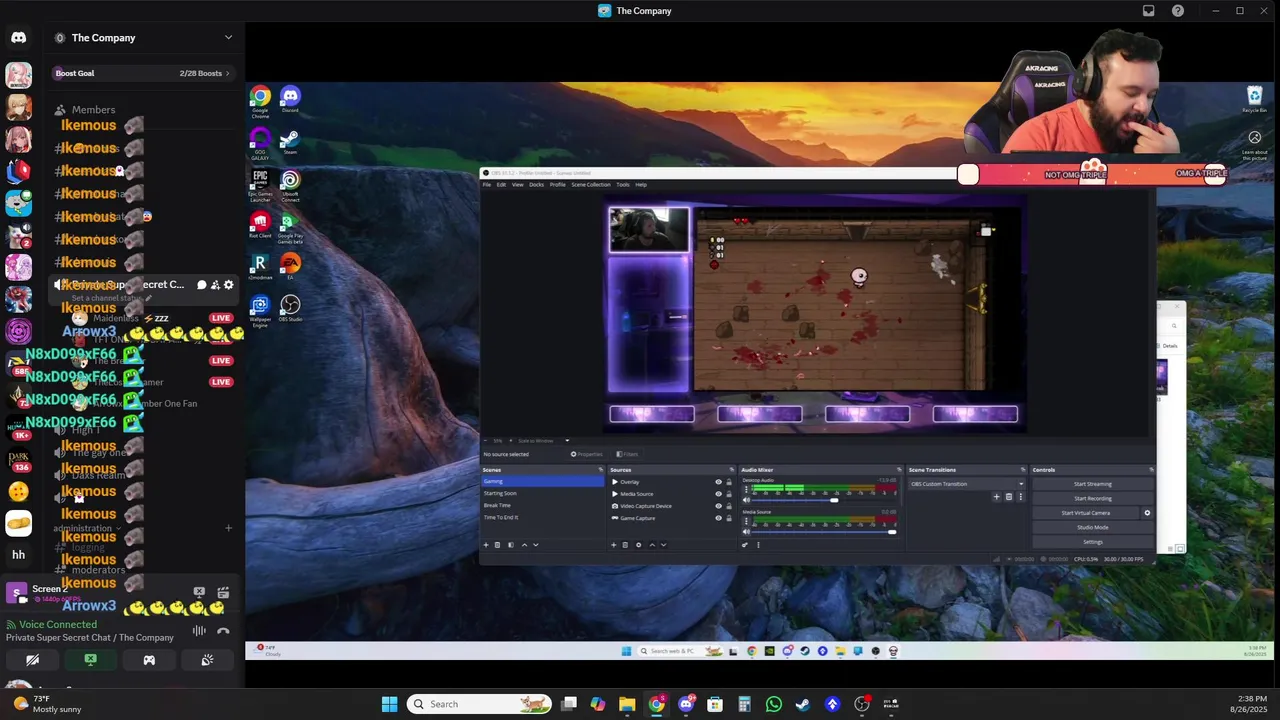Image resolution: width=1280 pixels, height=720 pixels.
Task: Toggle visibility of Media Source in OBS
Action: 718,494
